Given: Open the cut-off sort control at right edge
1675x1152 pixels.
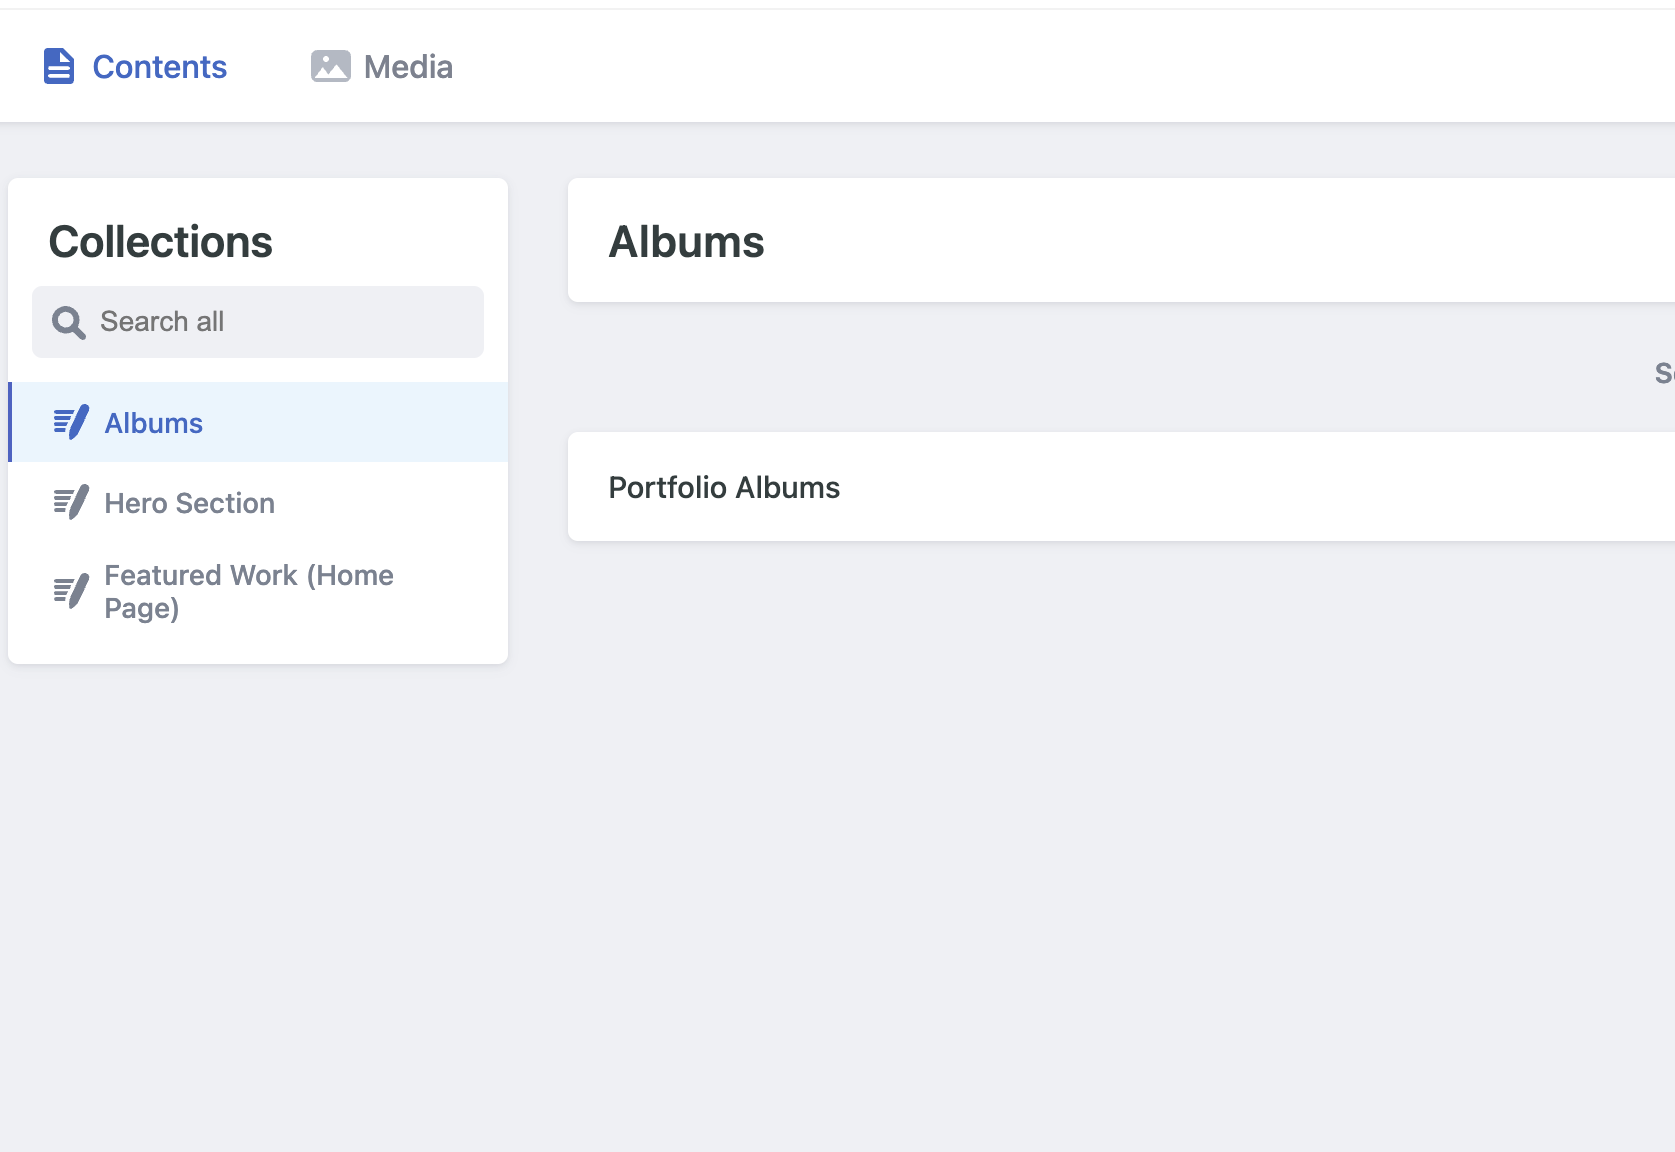Looking at the screenshot, I should (1664, 373).
